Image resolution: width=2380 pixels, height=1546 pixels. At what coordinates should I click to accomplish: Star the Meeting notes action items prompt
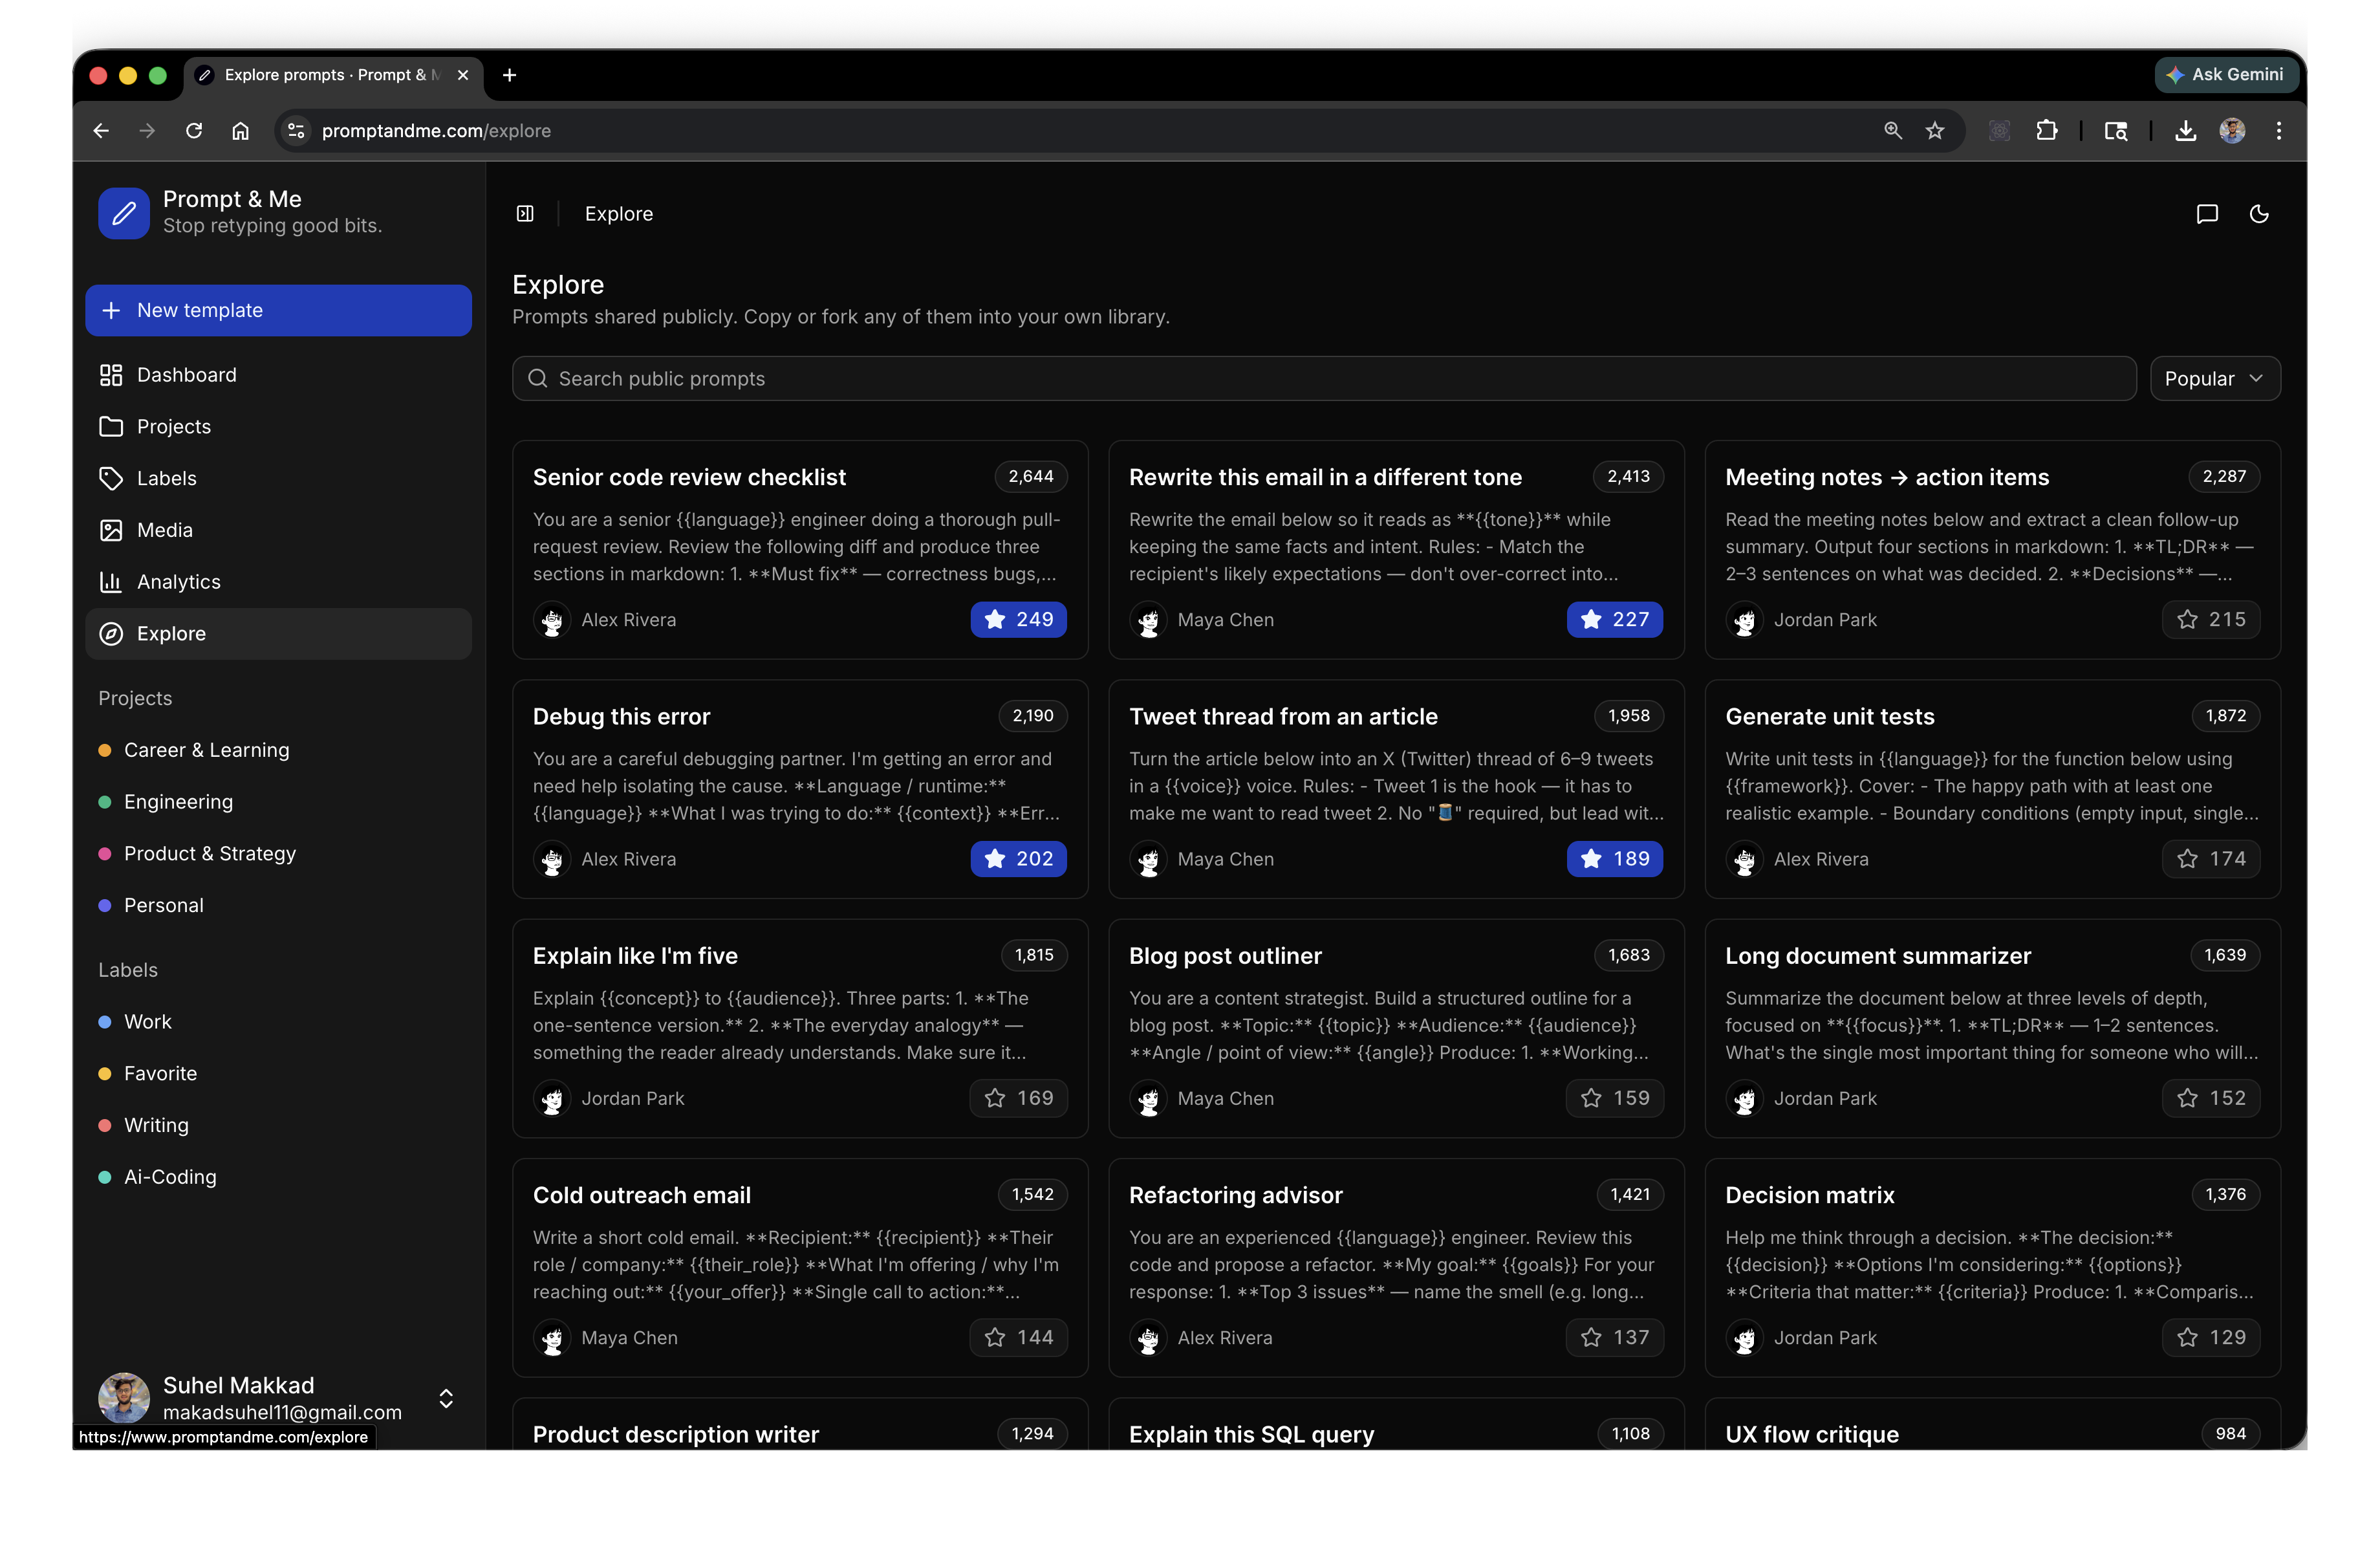2211,619
